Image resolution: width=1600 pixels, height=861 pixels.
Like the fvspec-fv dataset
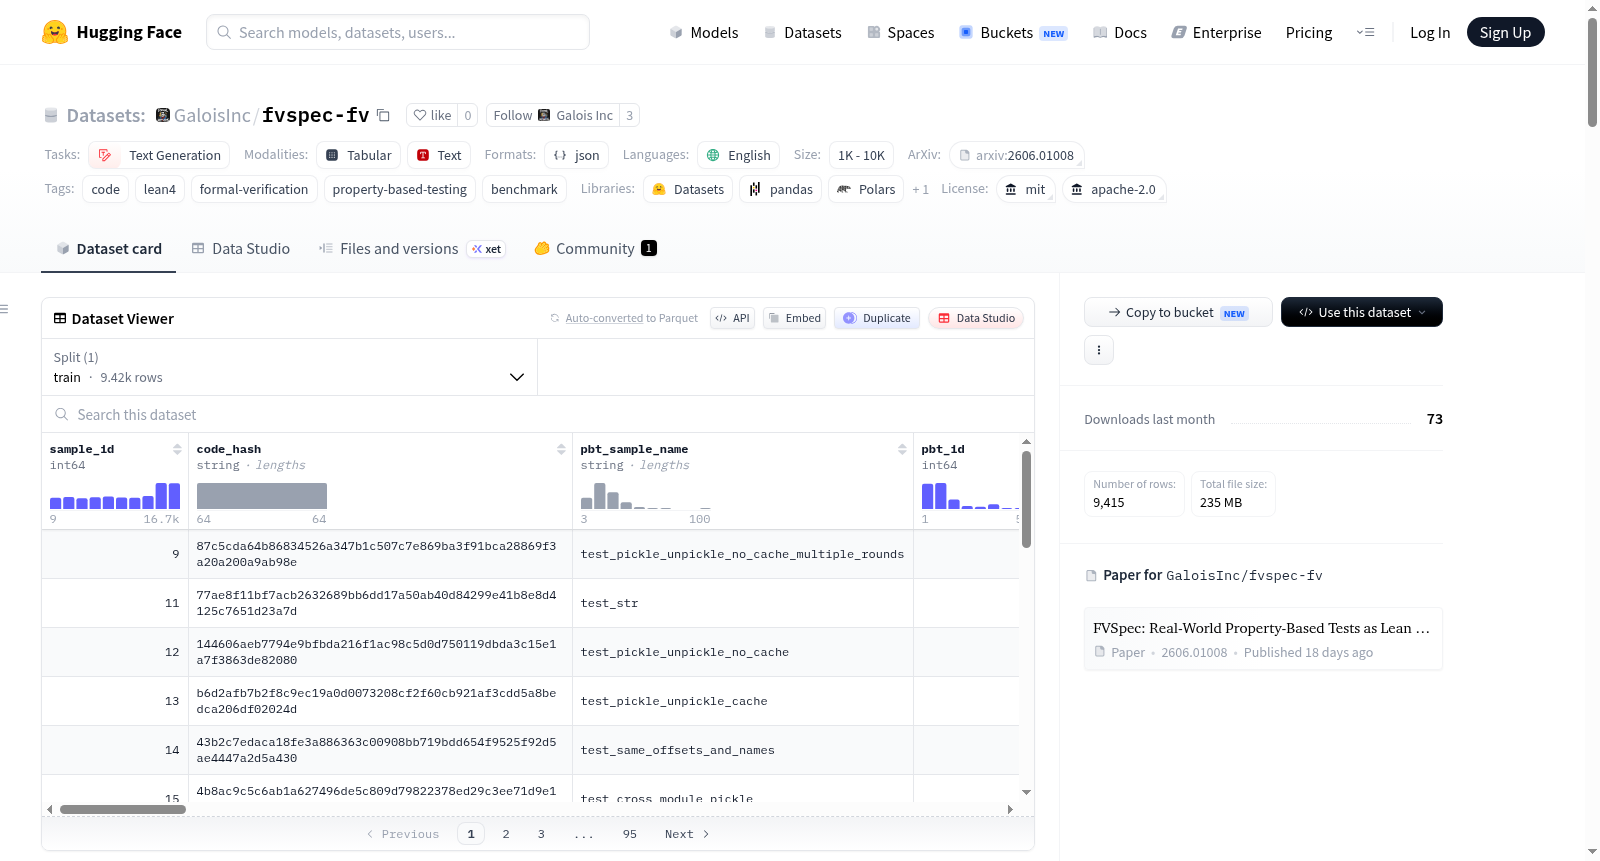433,115
